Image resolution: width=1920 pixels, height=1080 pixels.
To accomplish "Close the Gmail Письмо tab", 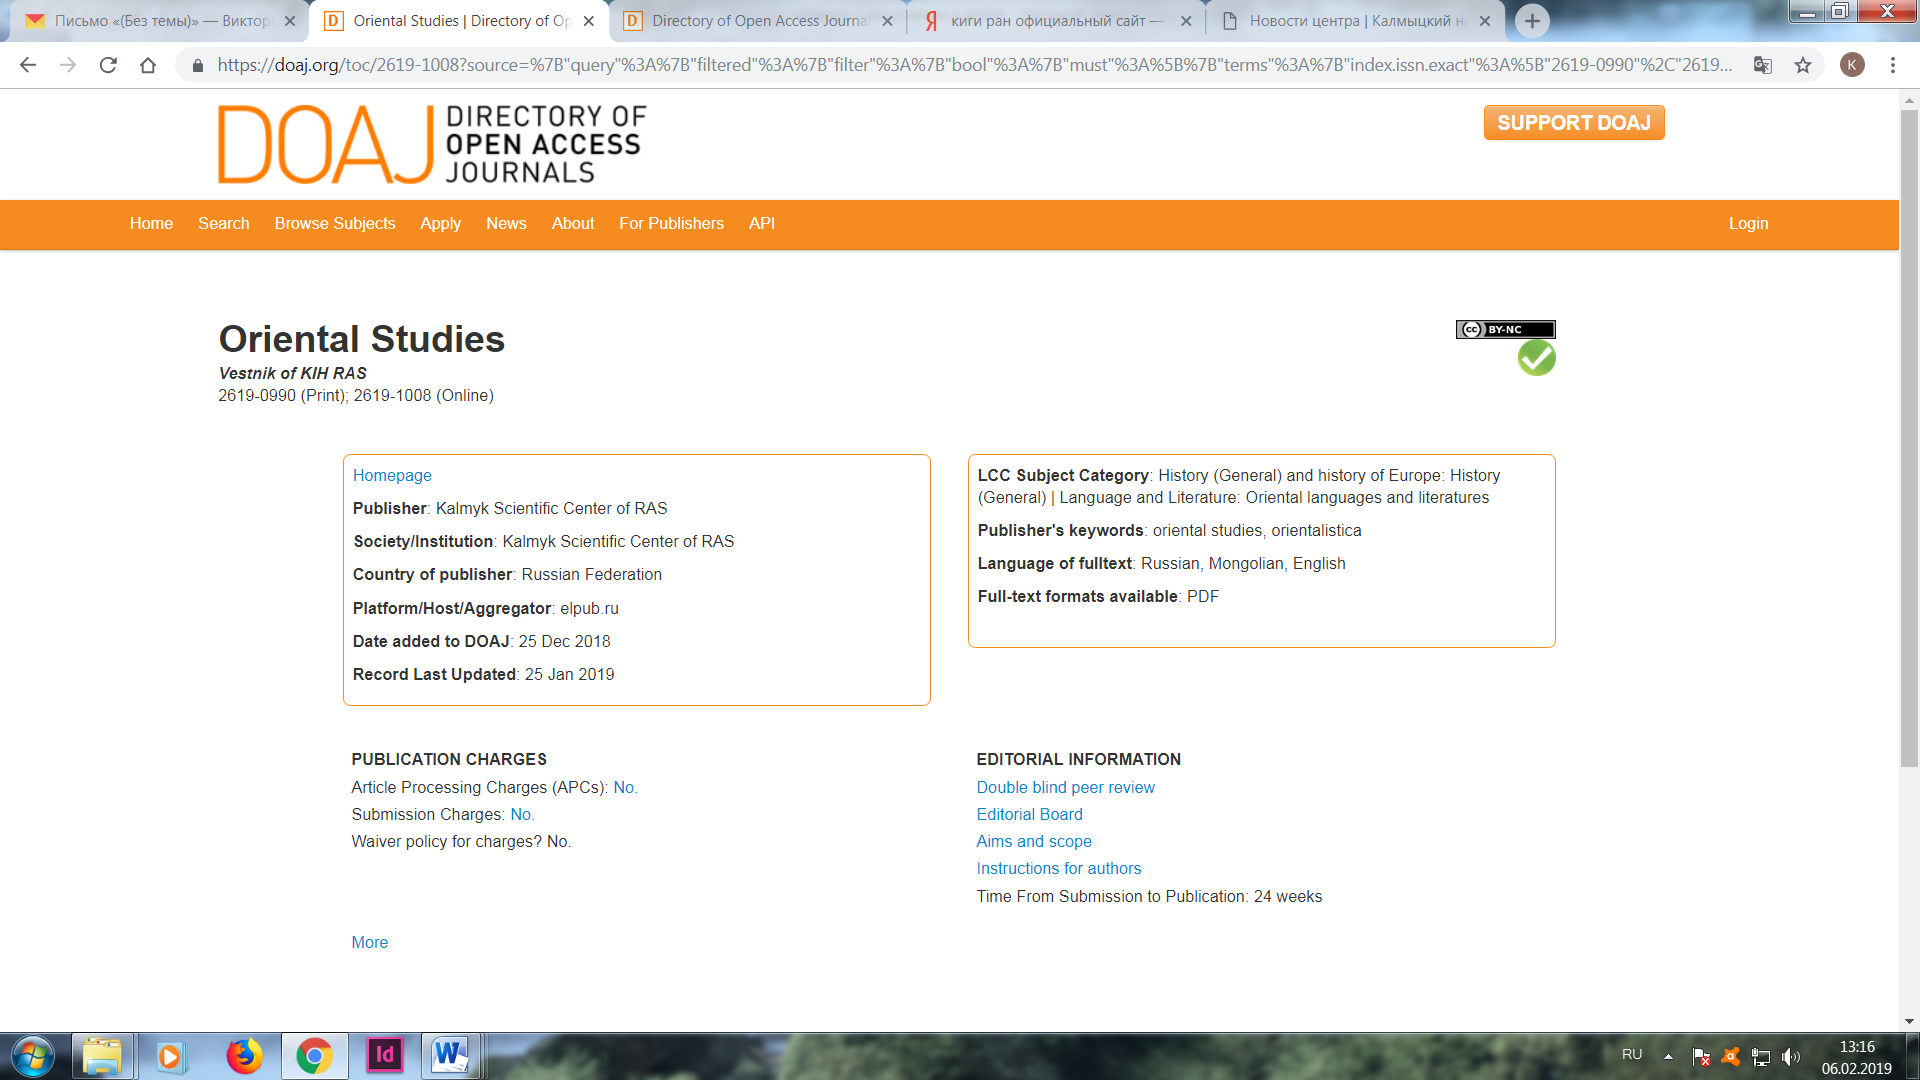I will tap(290, 21).
